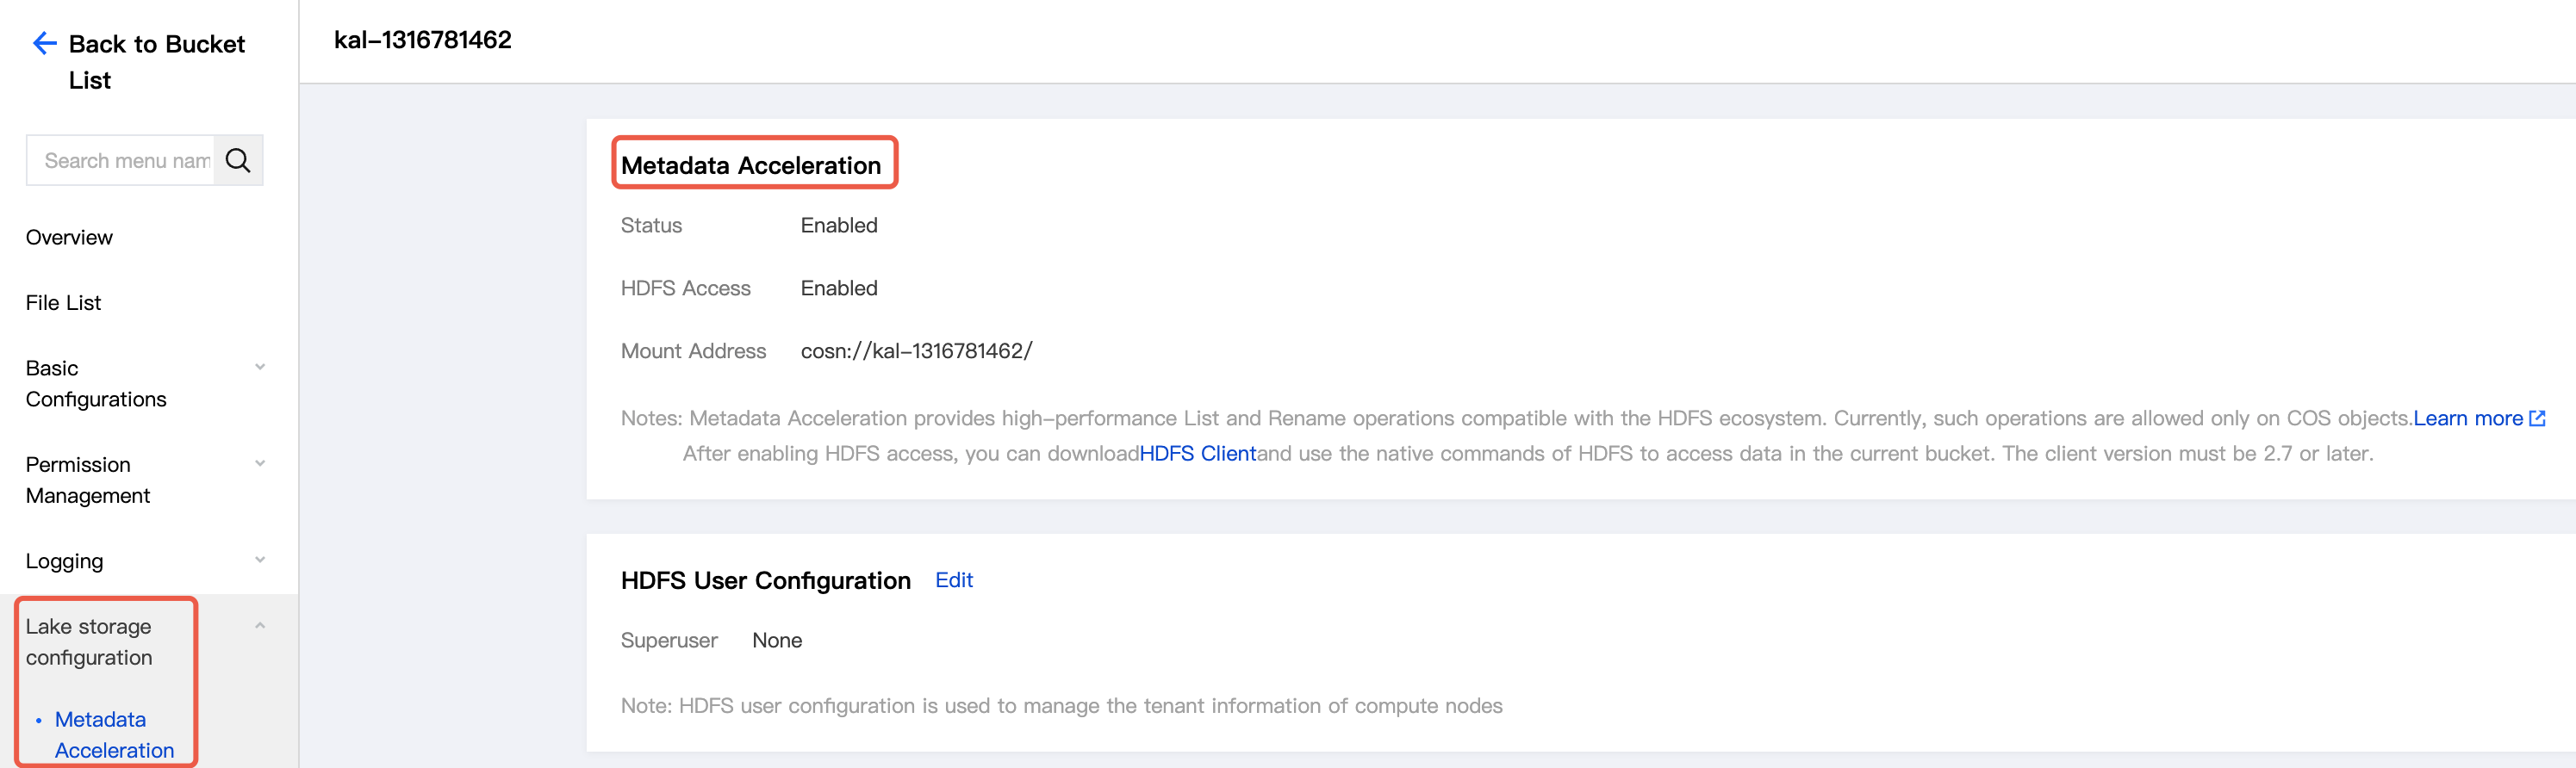
Task: Open the File List menu item
Action: (x=63, y=302)
